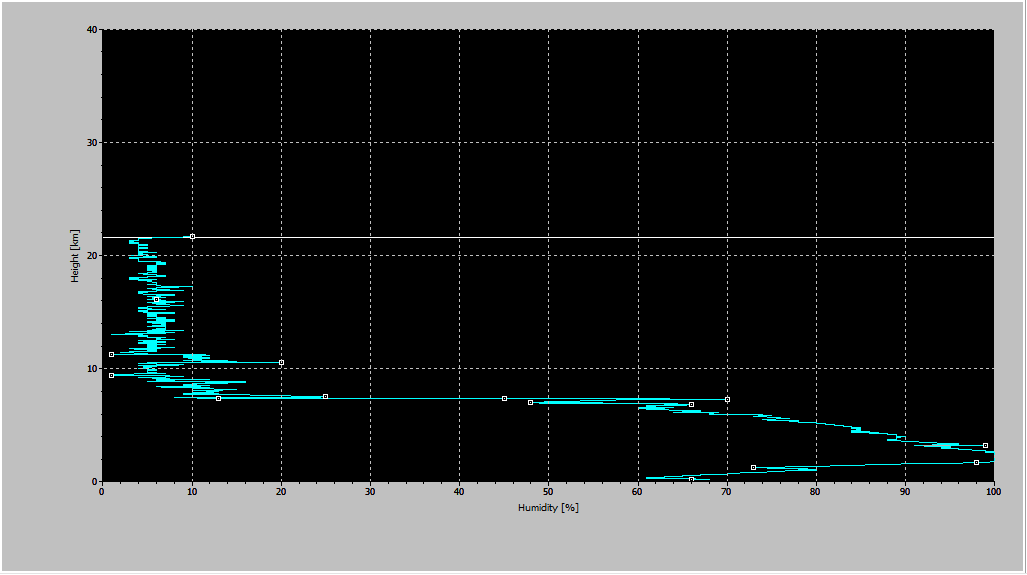The image size is (1027, 575).
Task: Click the 0 label on the height axis
Action: click(x=94, y=481)
